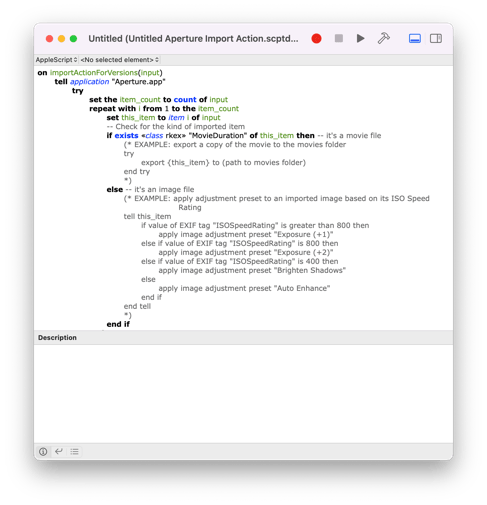Click the "Exposure (+1)" preset text
Image resolution: width=487 pixels, height=505 pixels.
coord(305,234)
